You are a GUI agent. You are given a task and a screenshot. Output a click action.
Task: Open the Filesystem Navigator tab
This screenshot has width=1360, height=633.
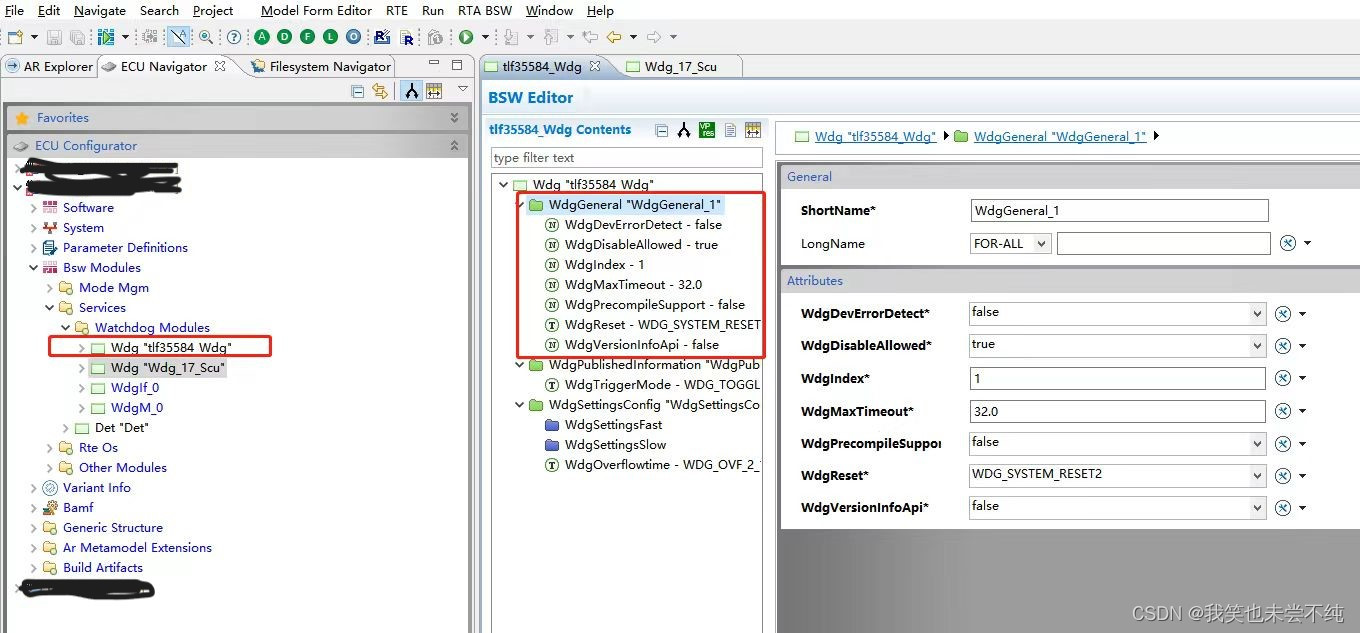[x=328, y=66]
